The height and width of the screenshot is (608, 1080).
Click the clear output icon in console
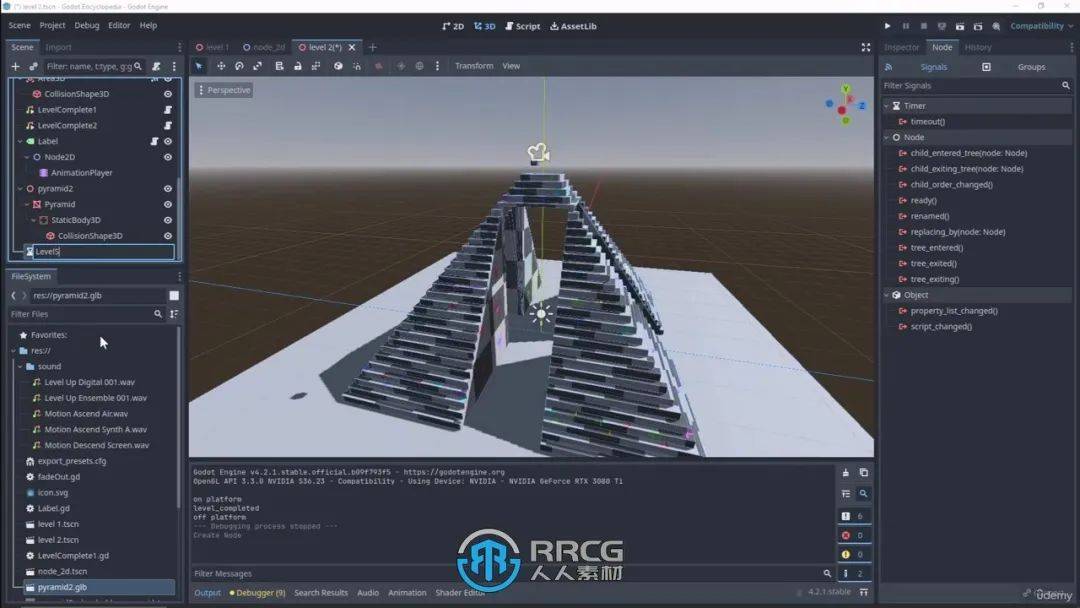click(x=846, y=473)
